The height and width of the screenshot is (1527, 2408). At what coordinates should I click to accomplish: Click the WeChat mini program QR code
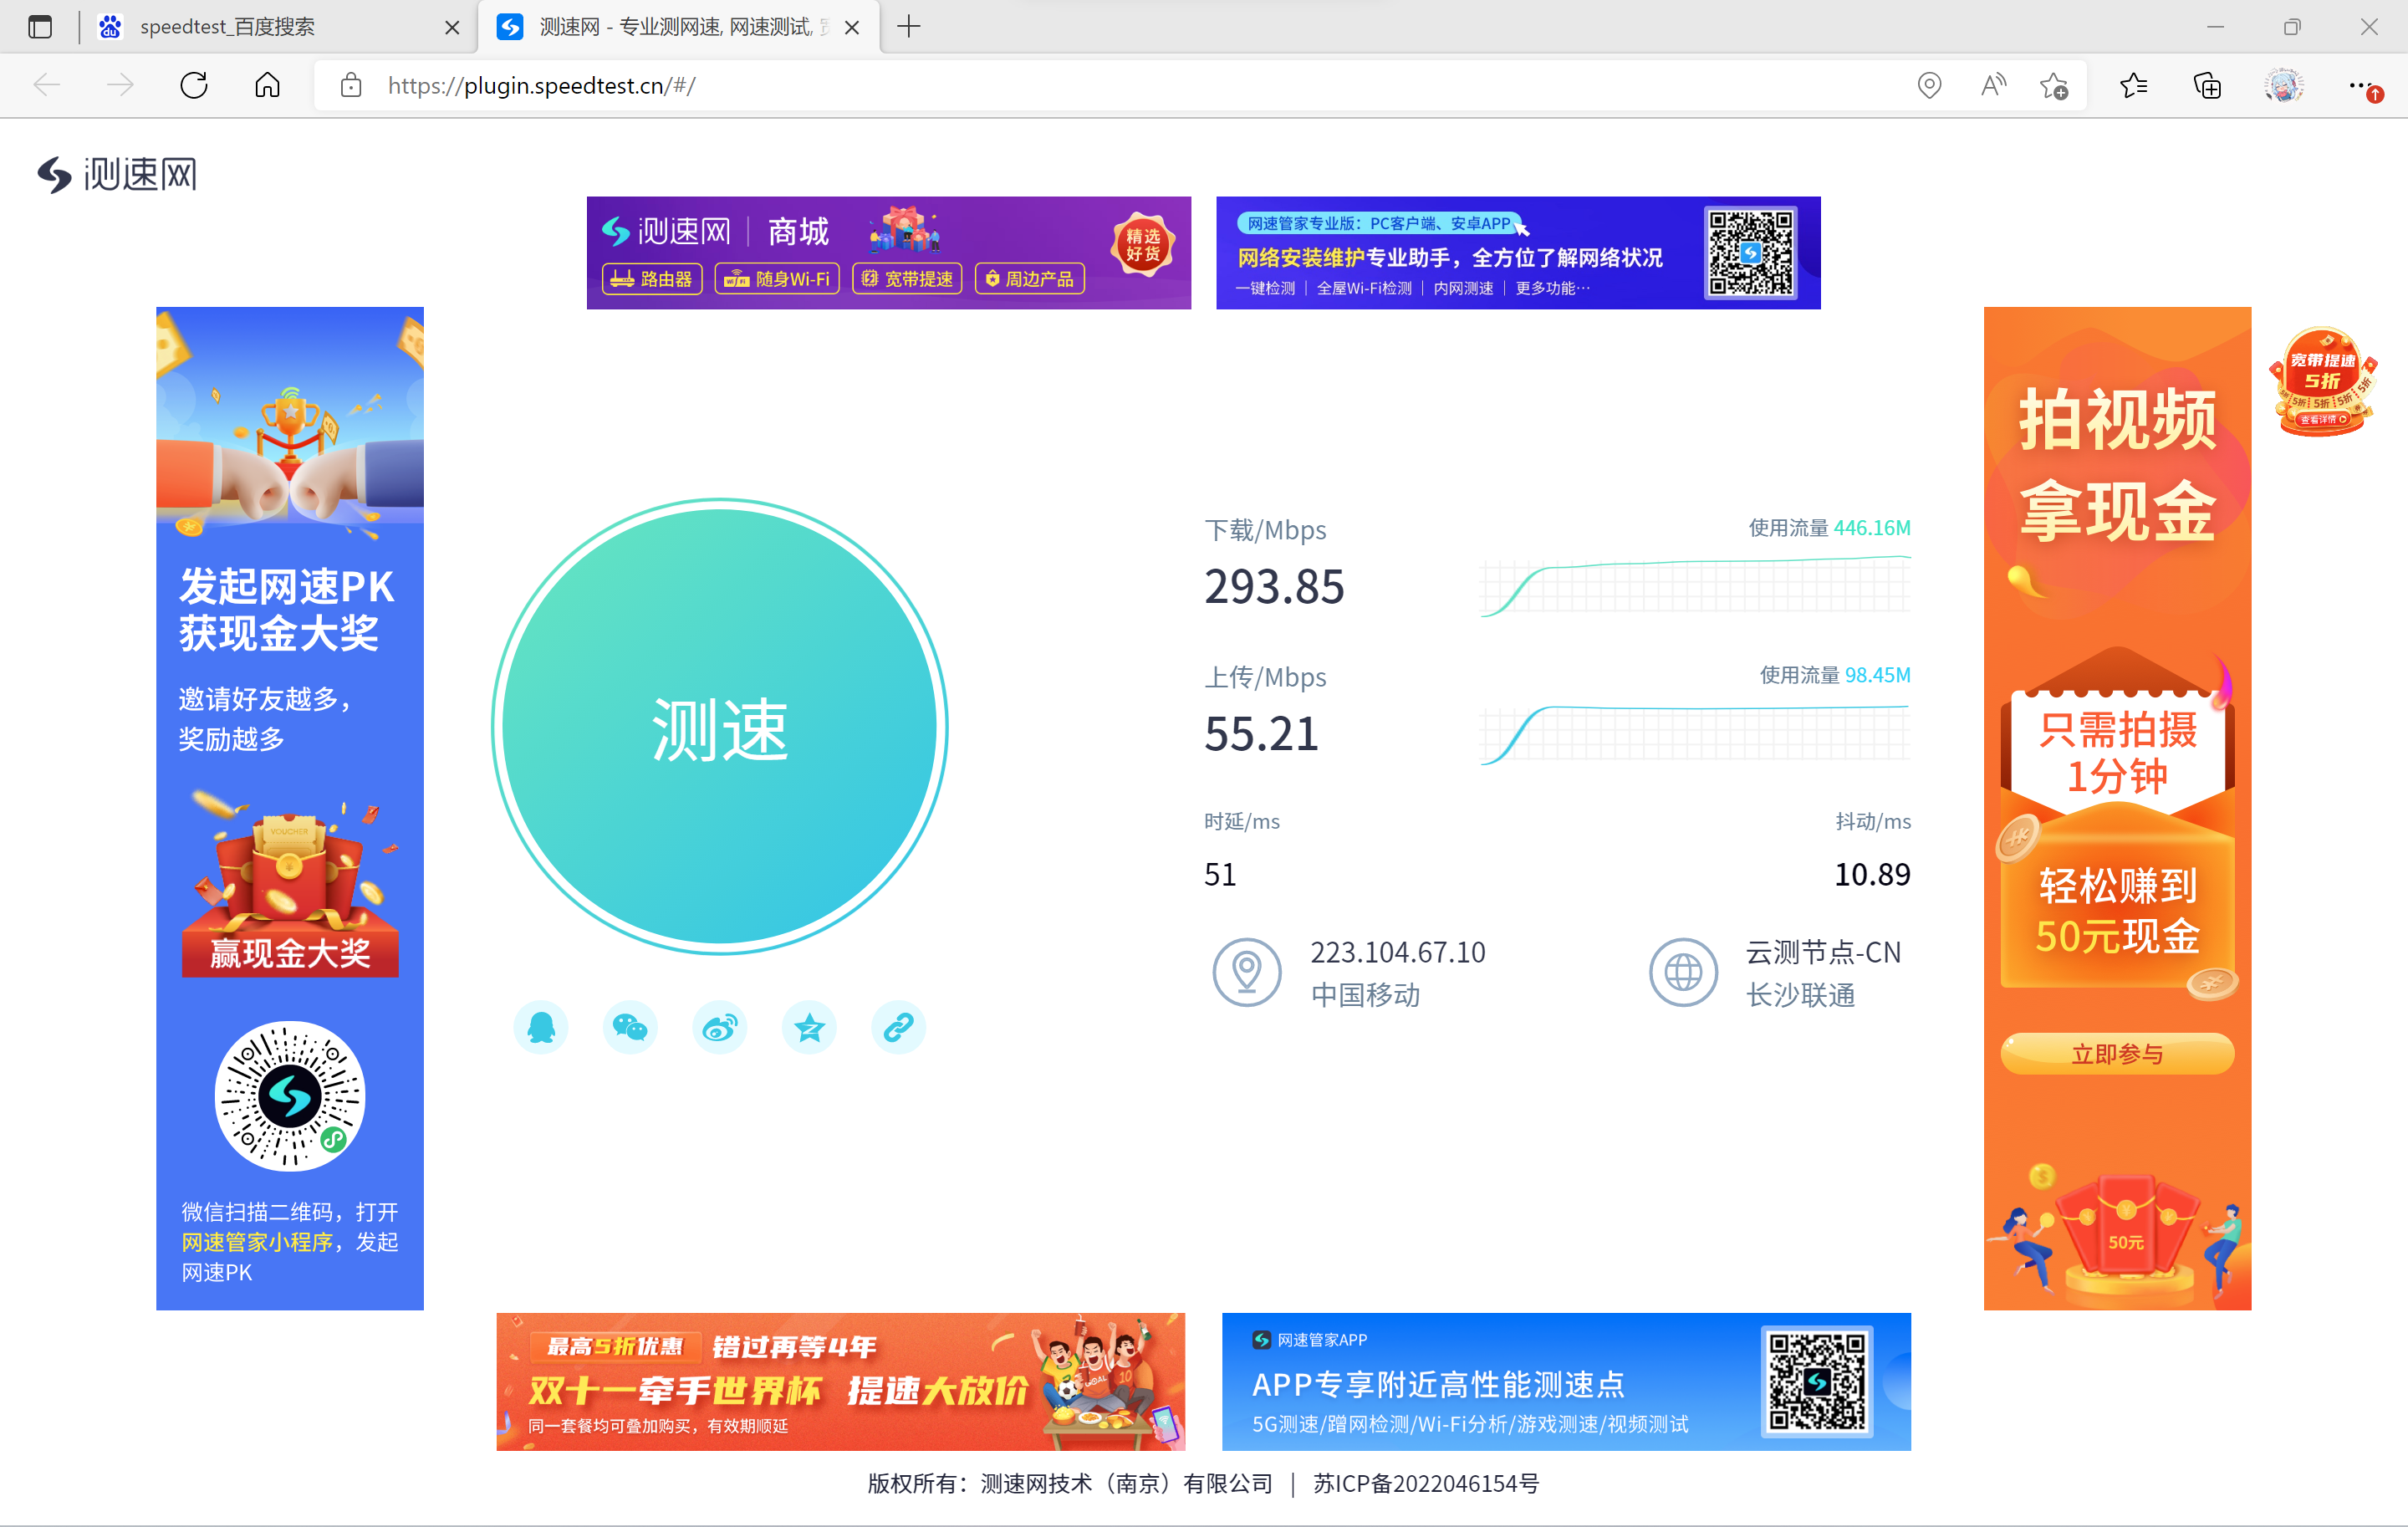[290, 1096]
